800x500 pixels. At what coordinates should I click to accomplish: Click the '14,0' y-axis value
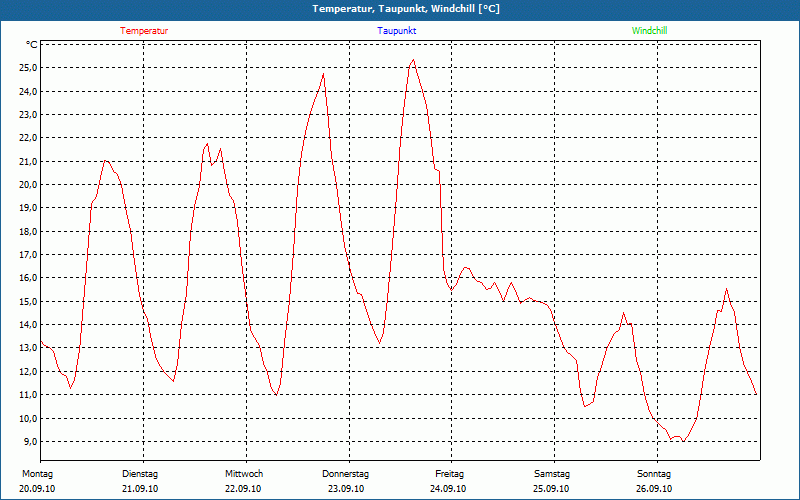28,324
